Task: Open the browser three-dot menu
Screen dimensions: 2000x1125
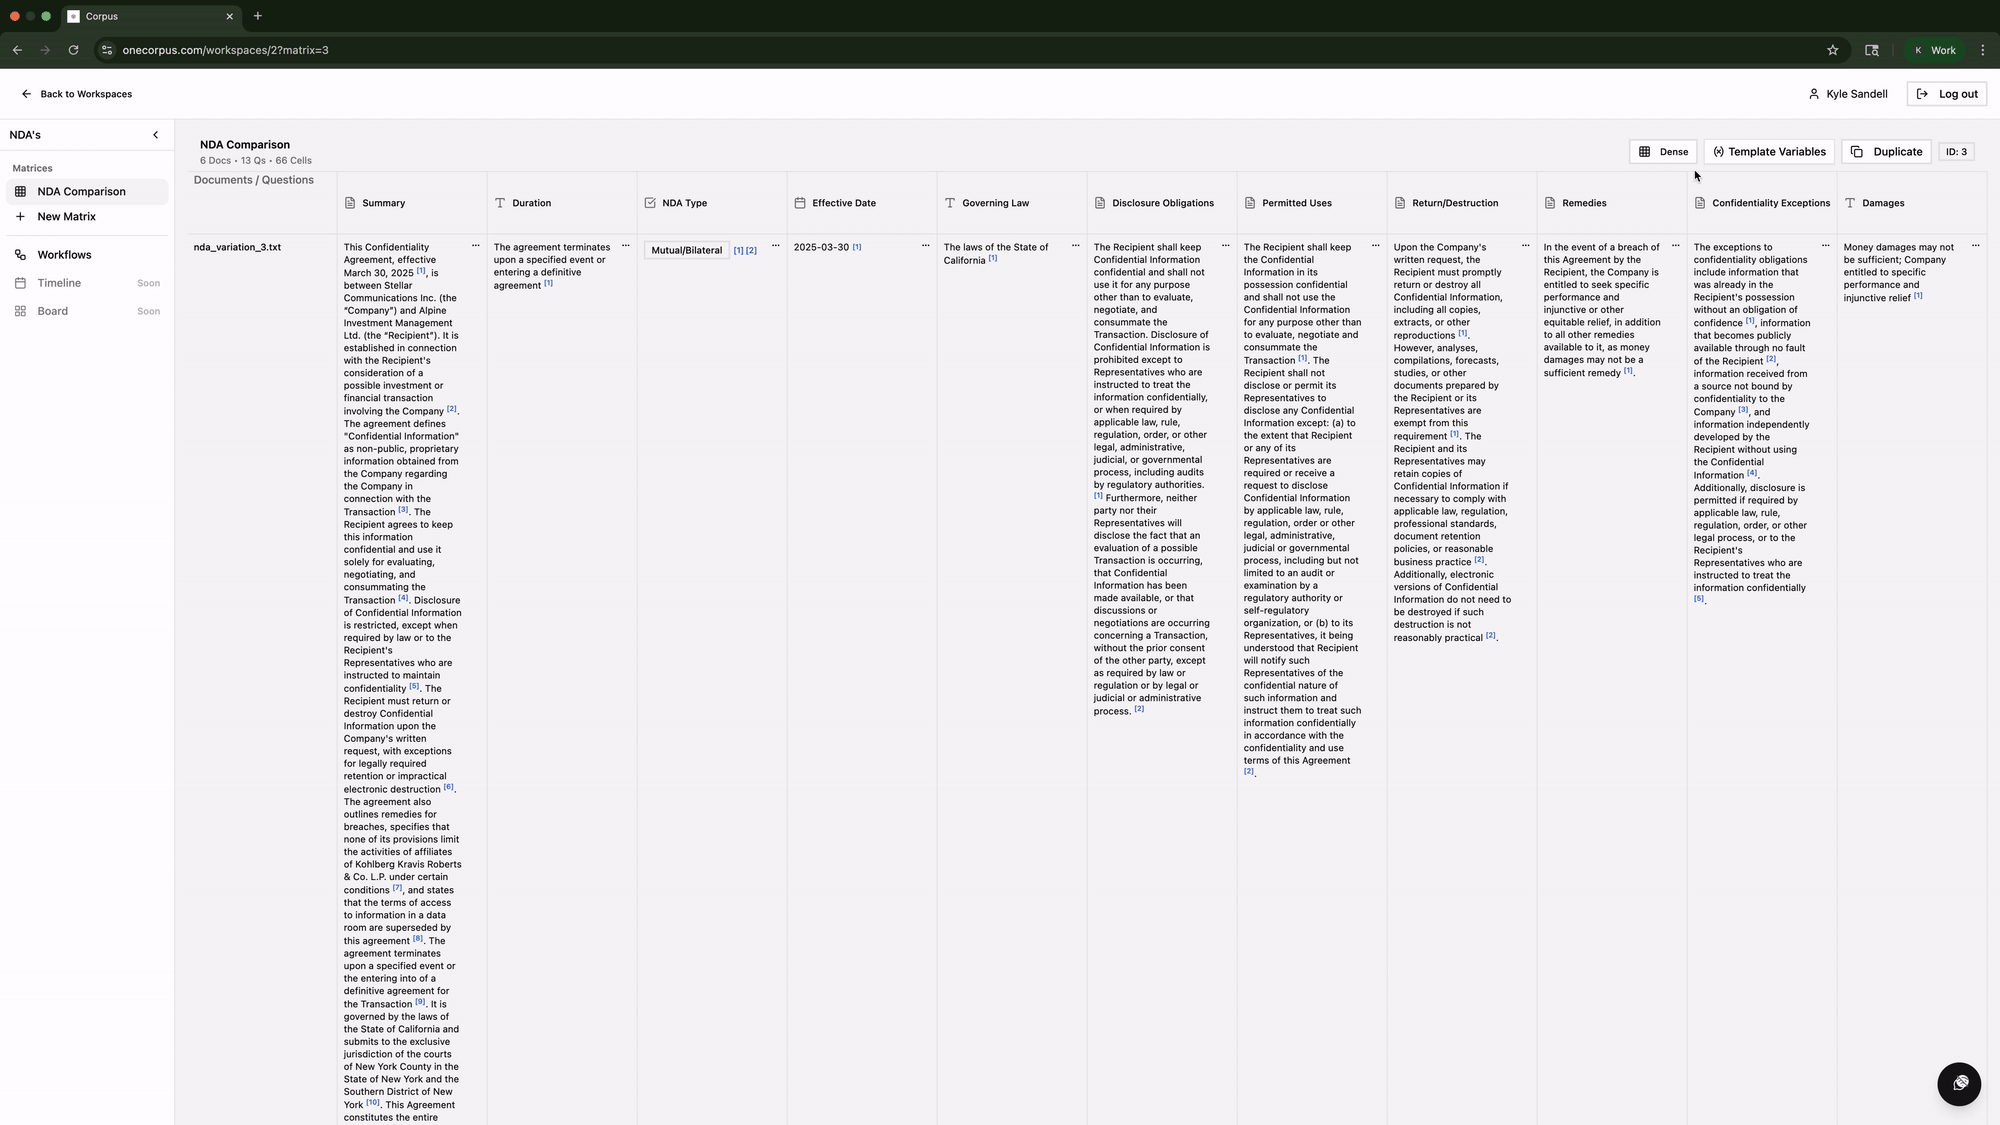Action: (x=1983, y=50)
